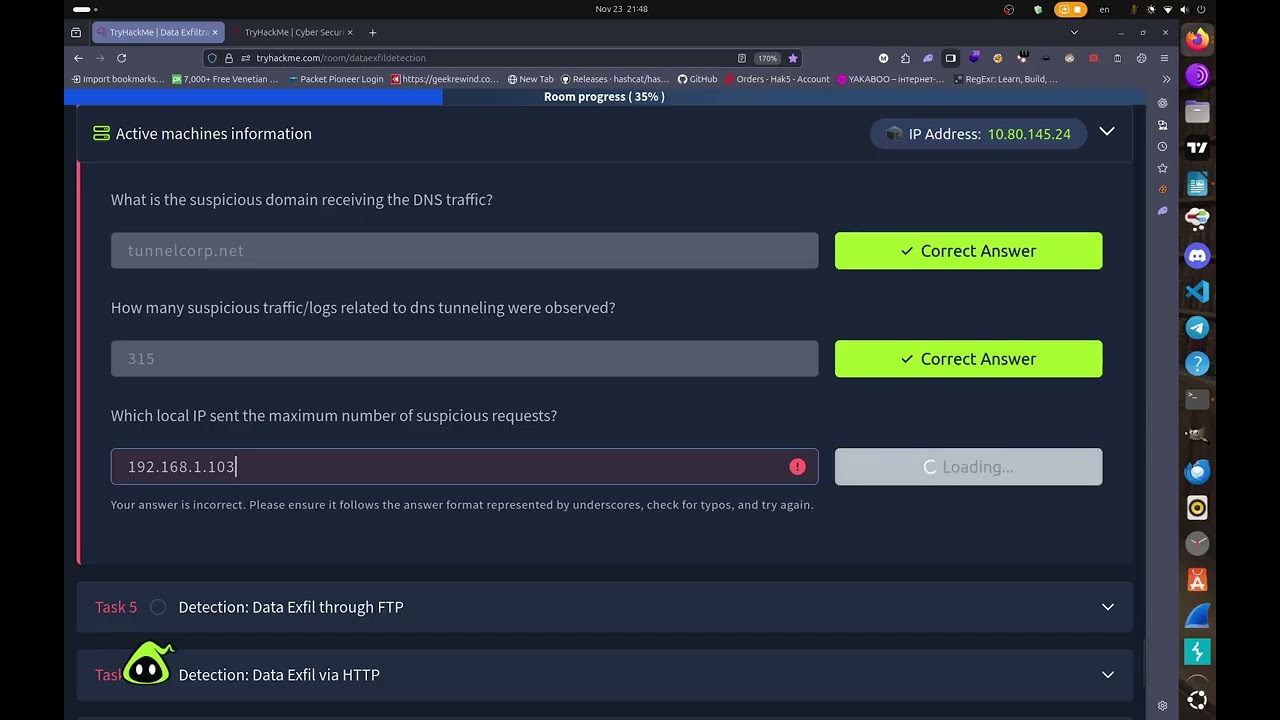Open Firefox in the dock

pos(1197,39)
